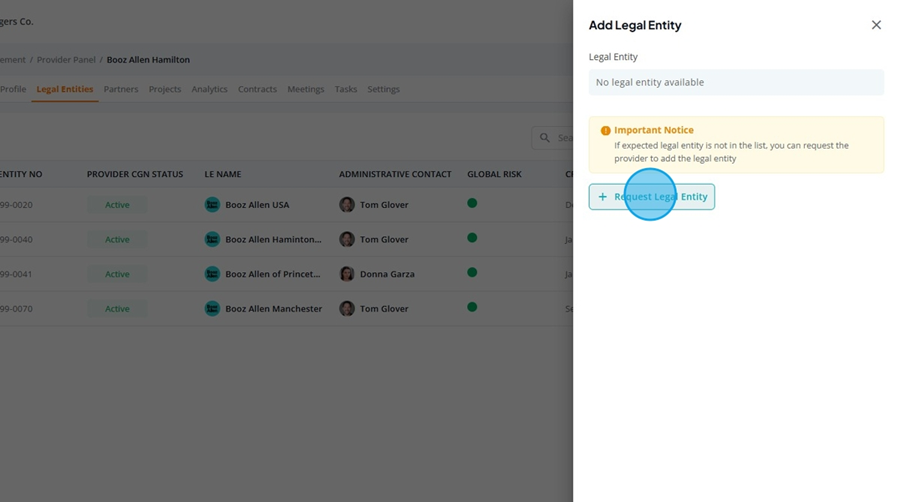Screen dimensions: 900x502
Task: Click Tom Glover avatar in Booz Allen USA row
Action: [x=347, y=205]
